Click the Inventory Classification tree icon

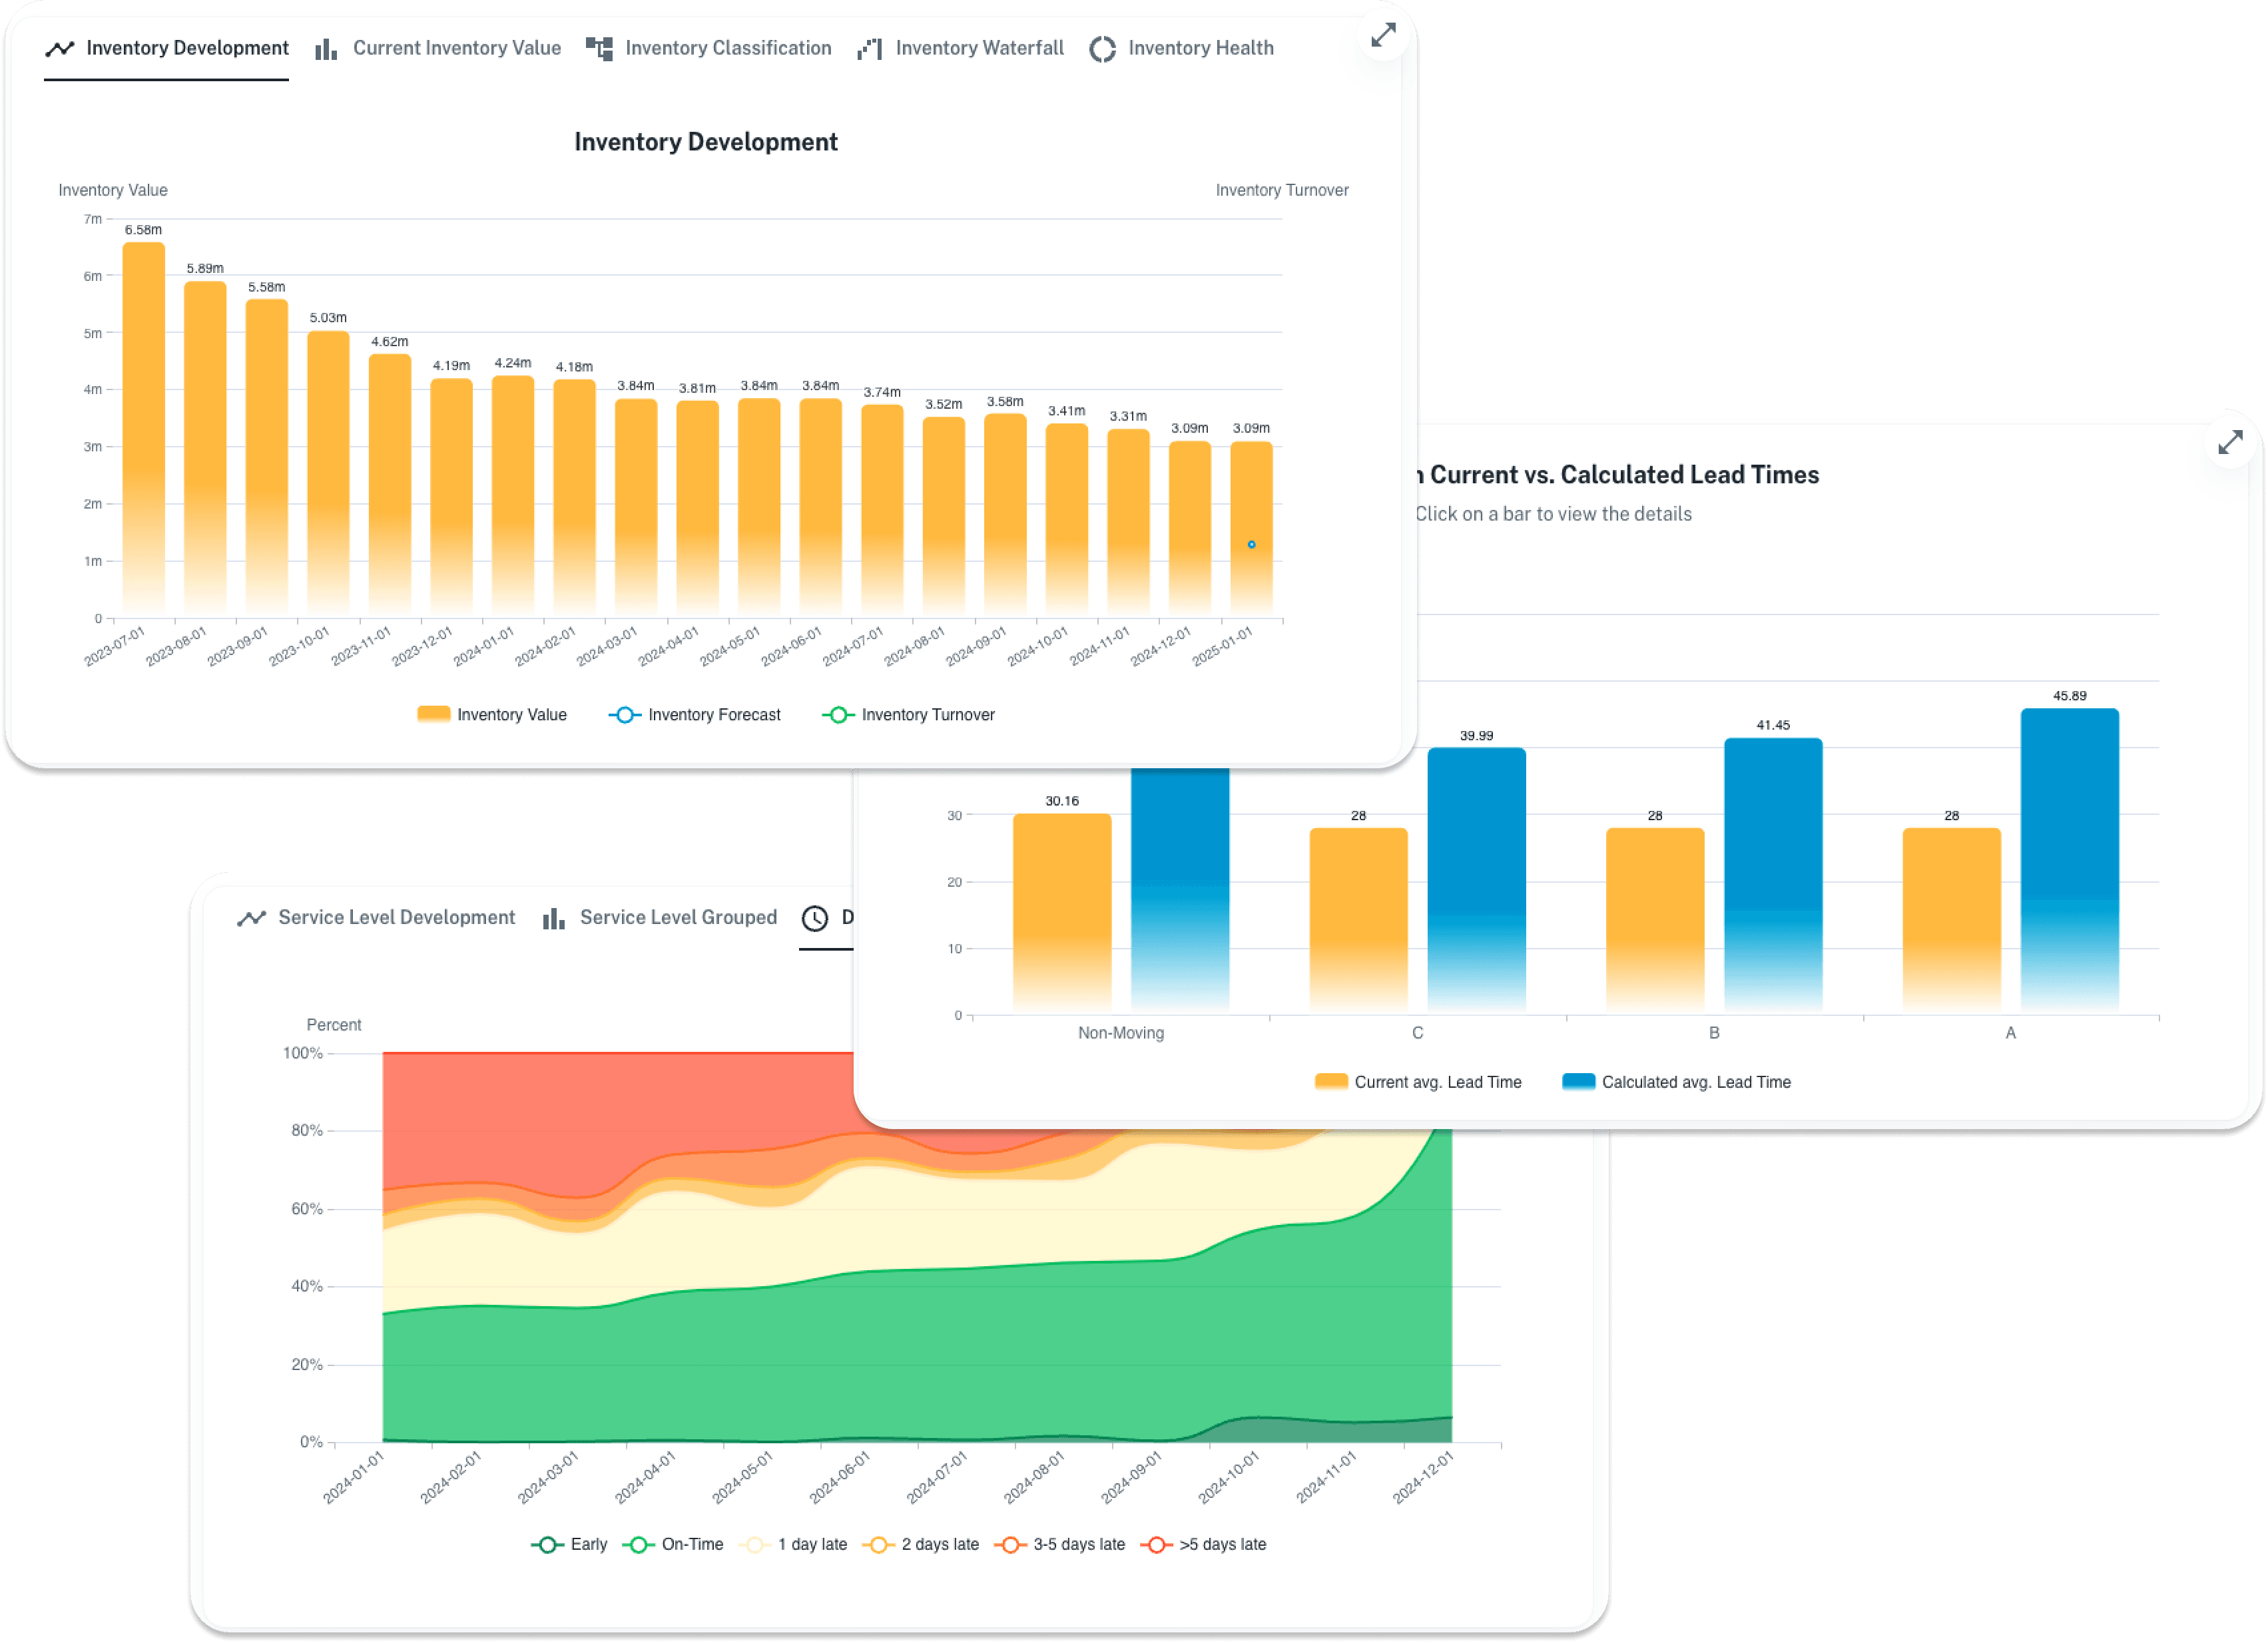click(x=599, y=48)
